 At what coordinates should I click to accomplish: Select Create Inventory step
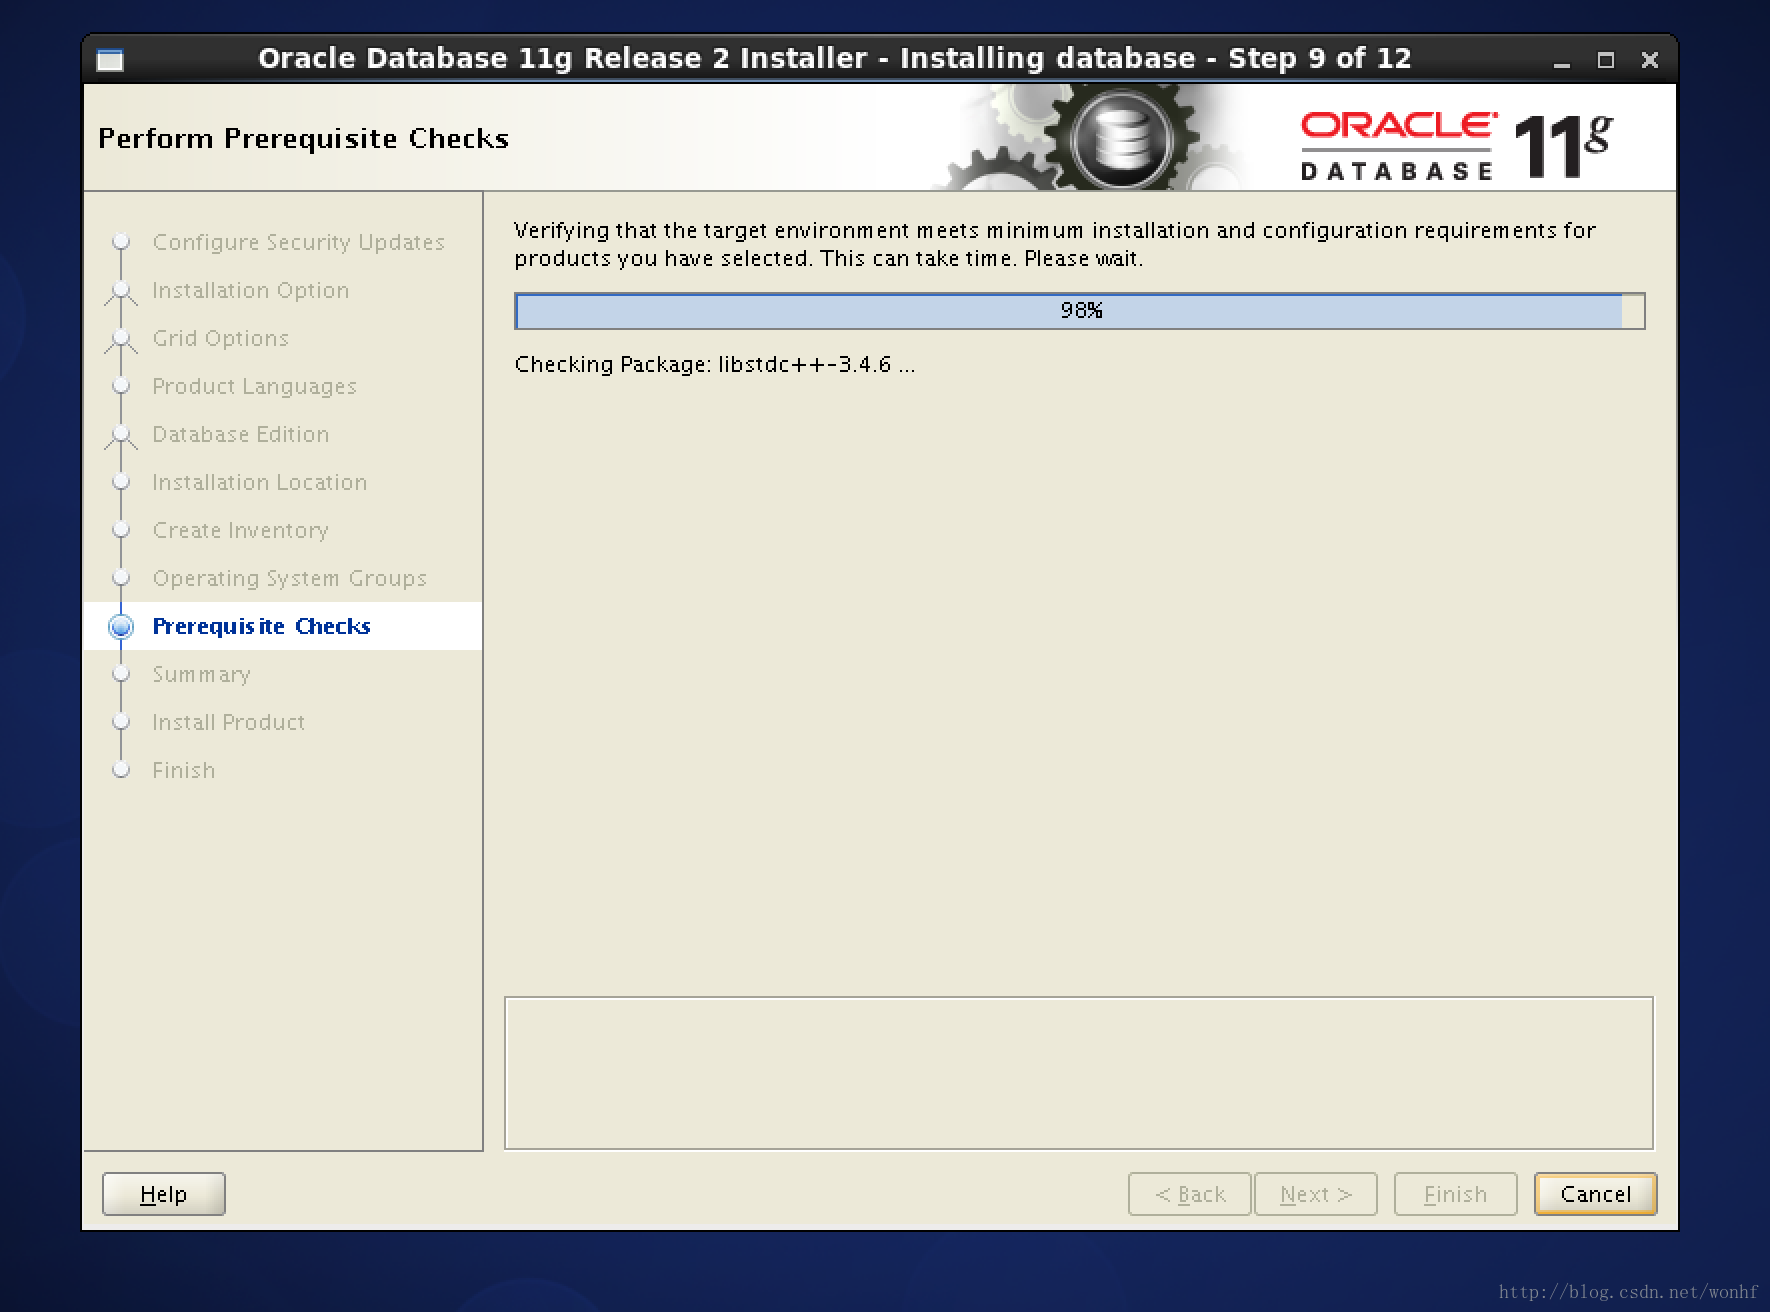coord(240,530)
